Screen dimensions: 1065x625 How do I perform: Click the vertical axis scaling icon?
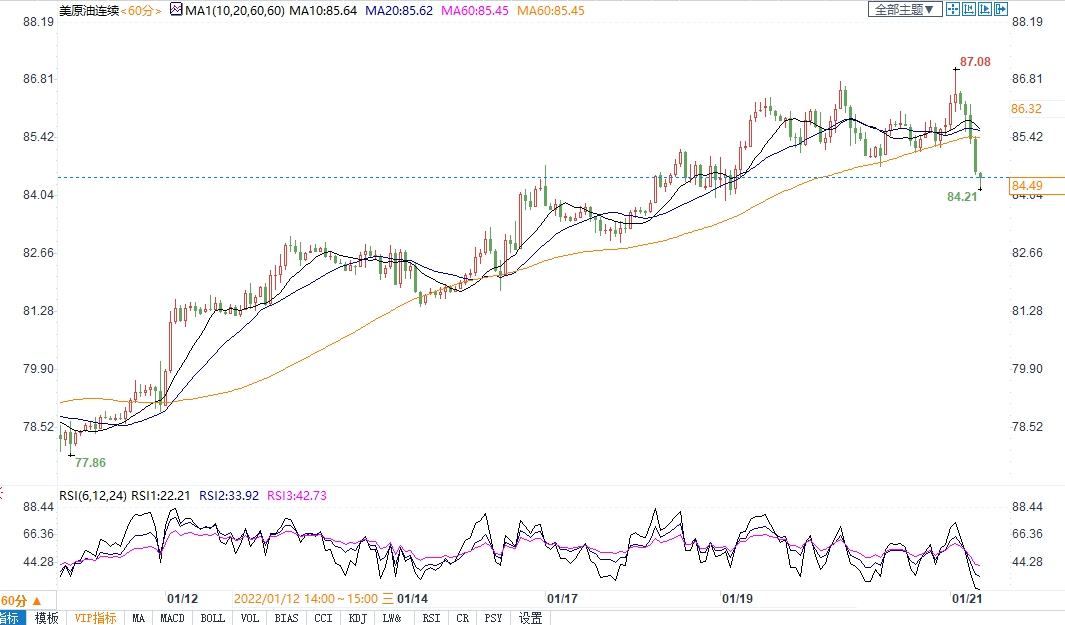coord(985,9)
